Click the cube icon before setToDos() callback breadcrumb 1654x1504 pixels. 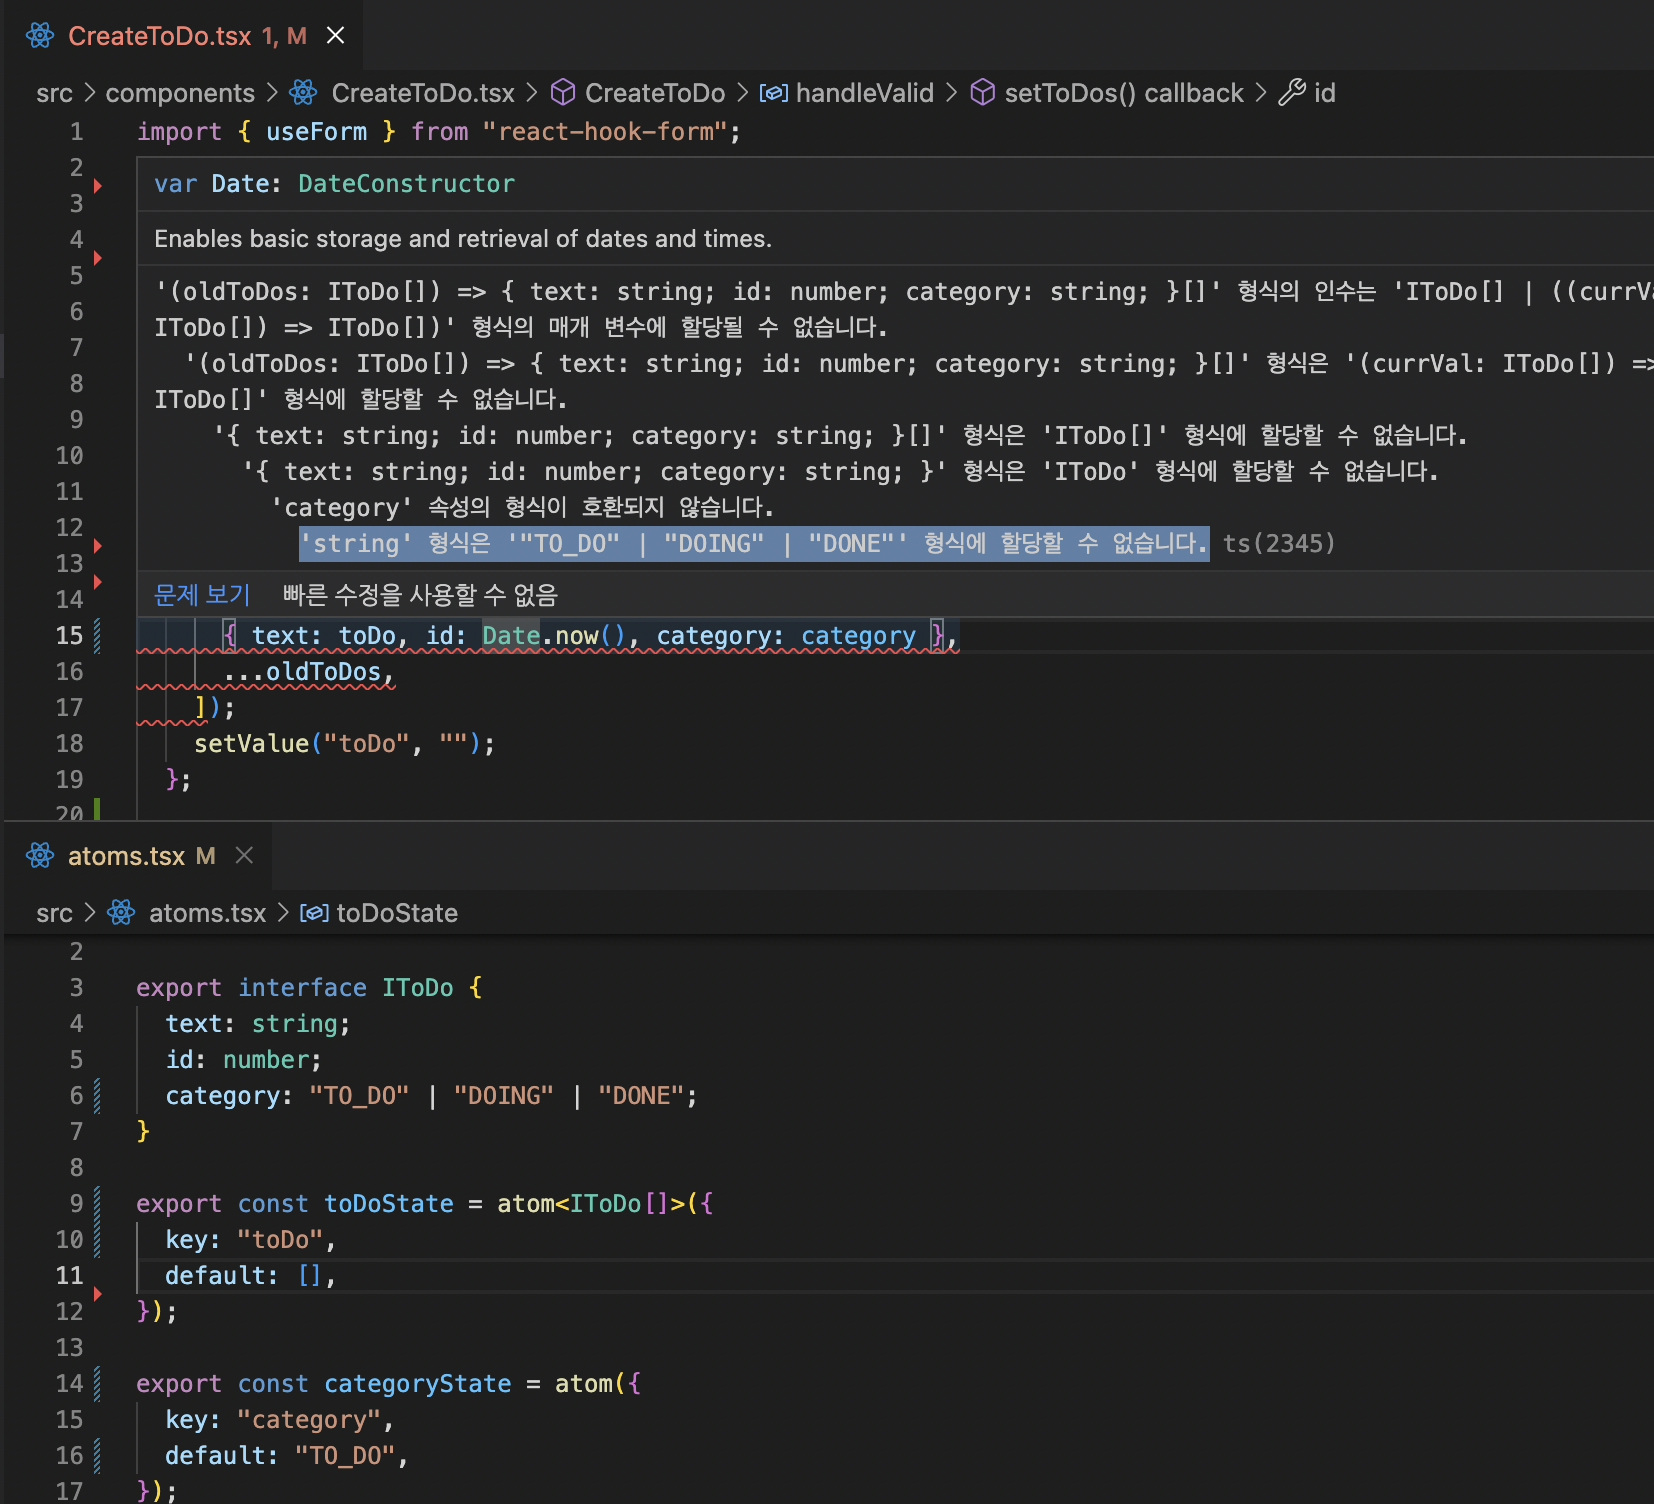coord(983,93)
